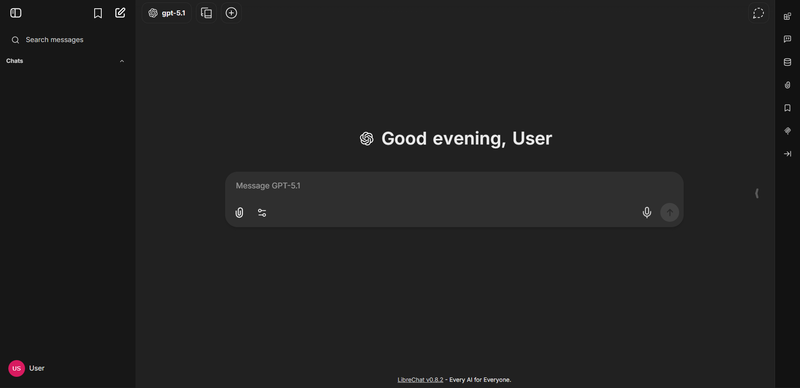Open Agent Builder icon in right sidebar

(787, 16)
